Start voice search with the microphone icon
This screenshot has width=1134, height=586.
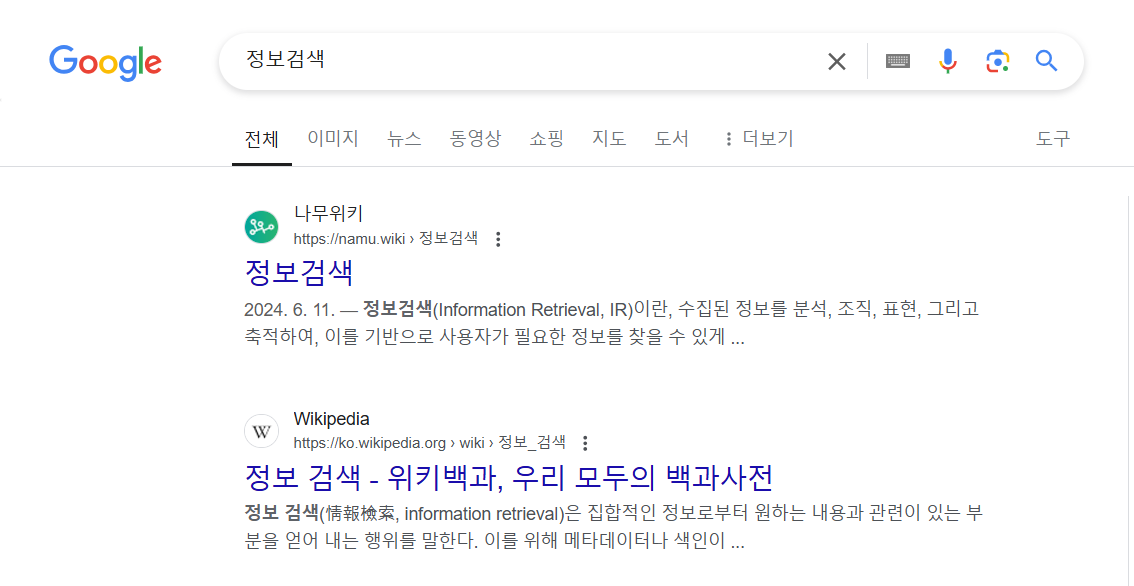[x=947, y=61]
